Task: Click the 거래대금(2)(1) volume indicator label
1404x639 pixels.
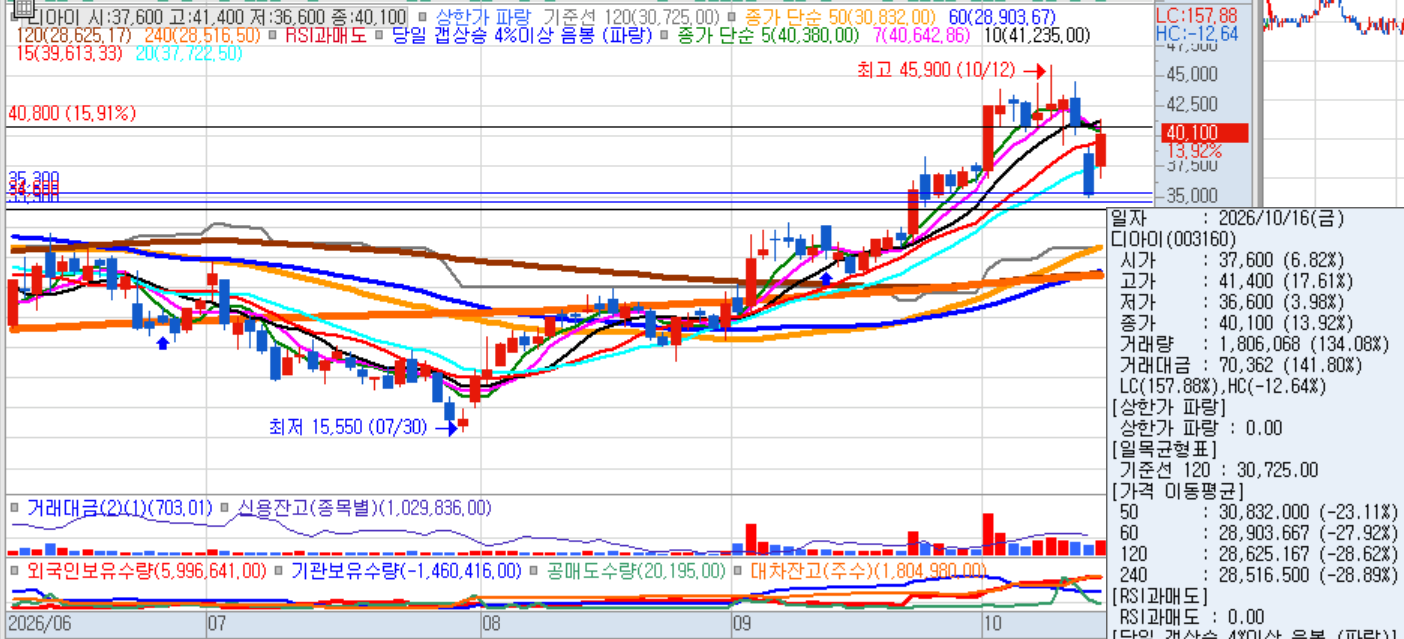Action: [x=120, y=508]
